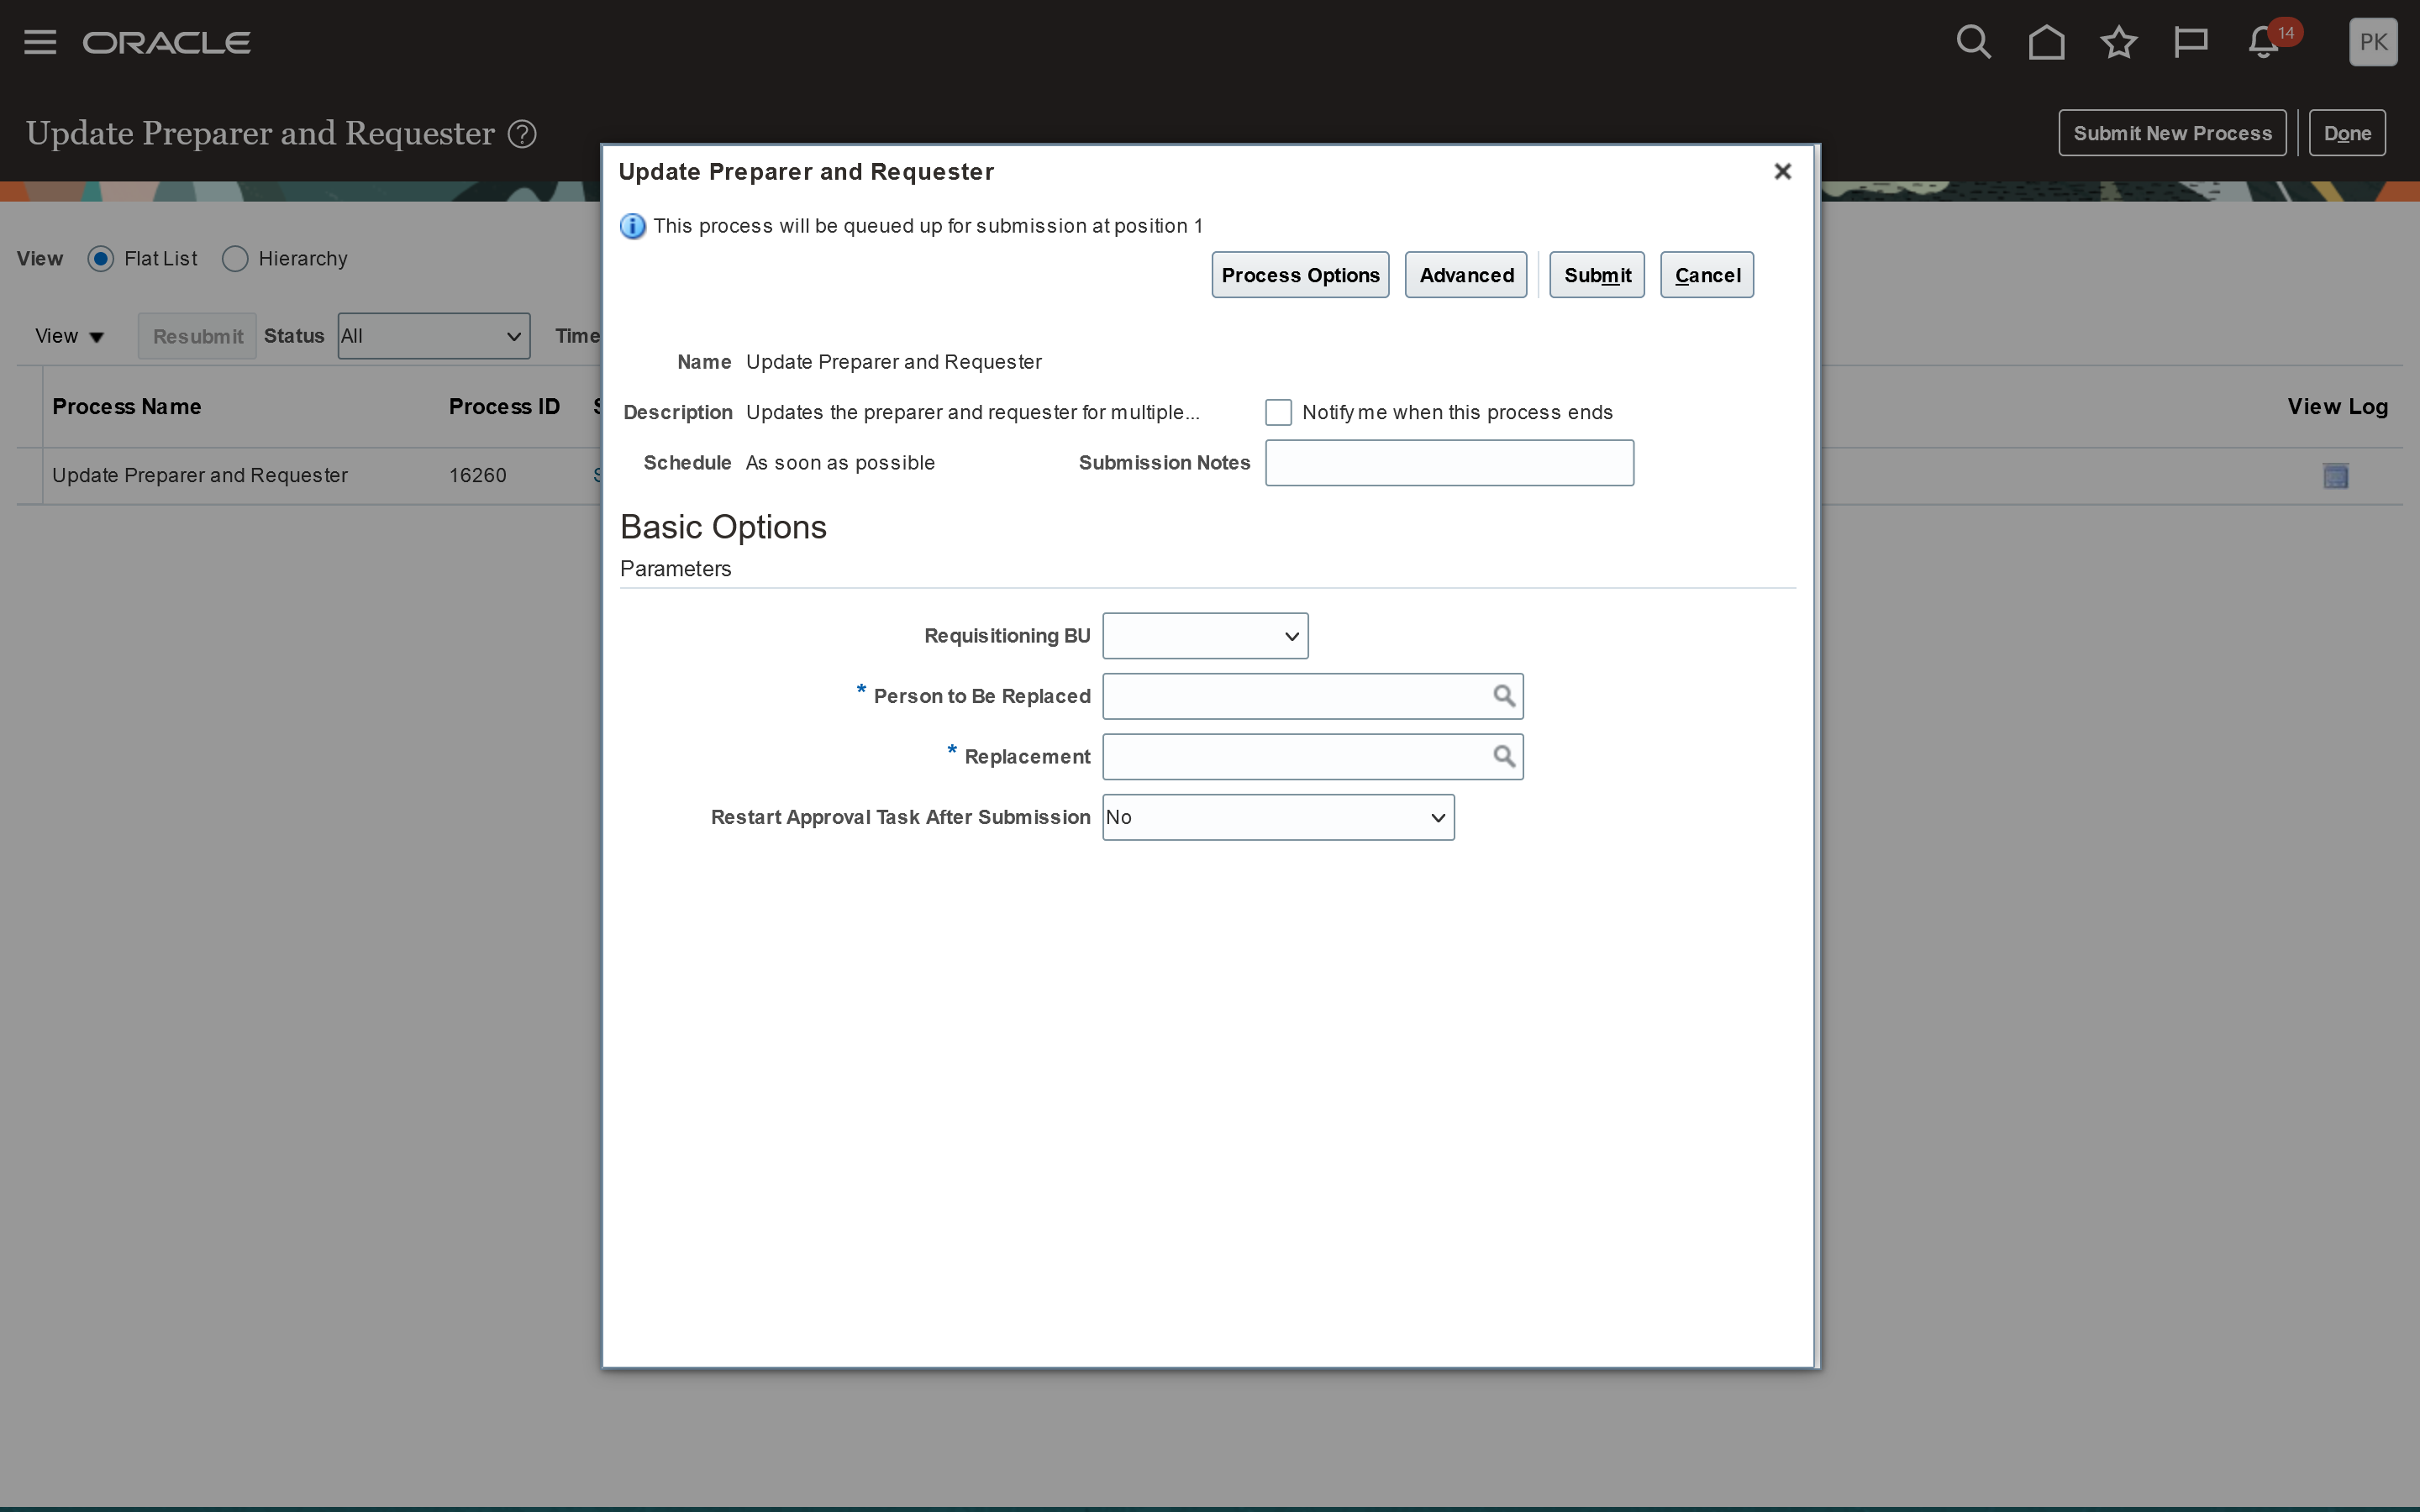Open the Watchlist flag icon
This screenshot has width=2420, height=1512.
tap(2190, 42)
